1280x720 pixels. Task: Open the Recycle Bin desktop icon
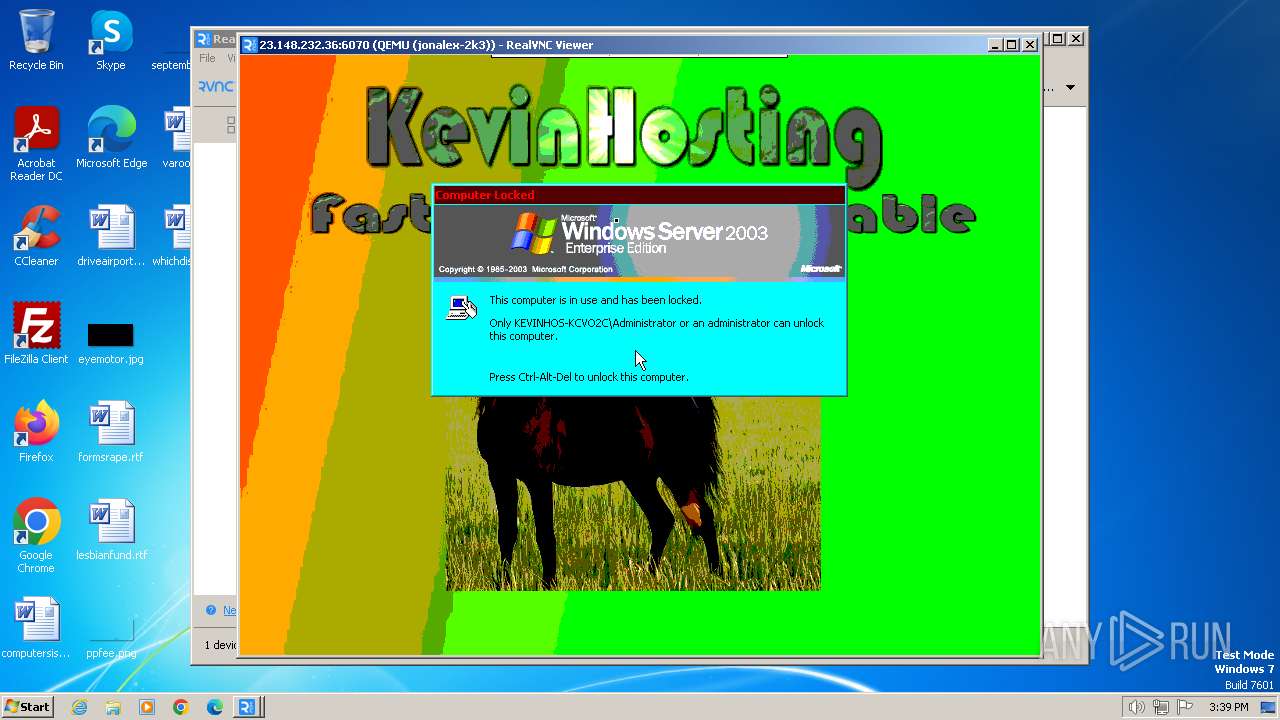tap(36, 40)
